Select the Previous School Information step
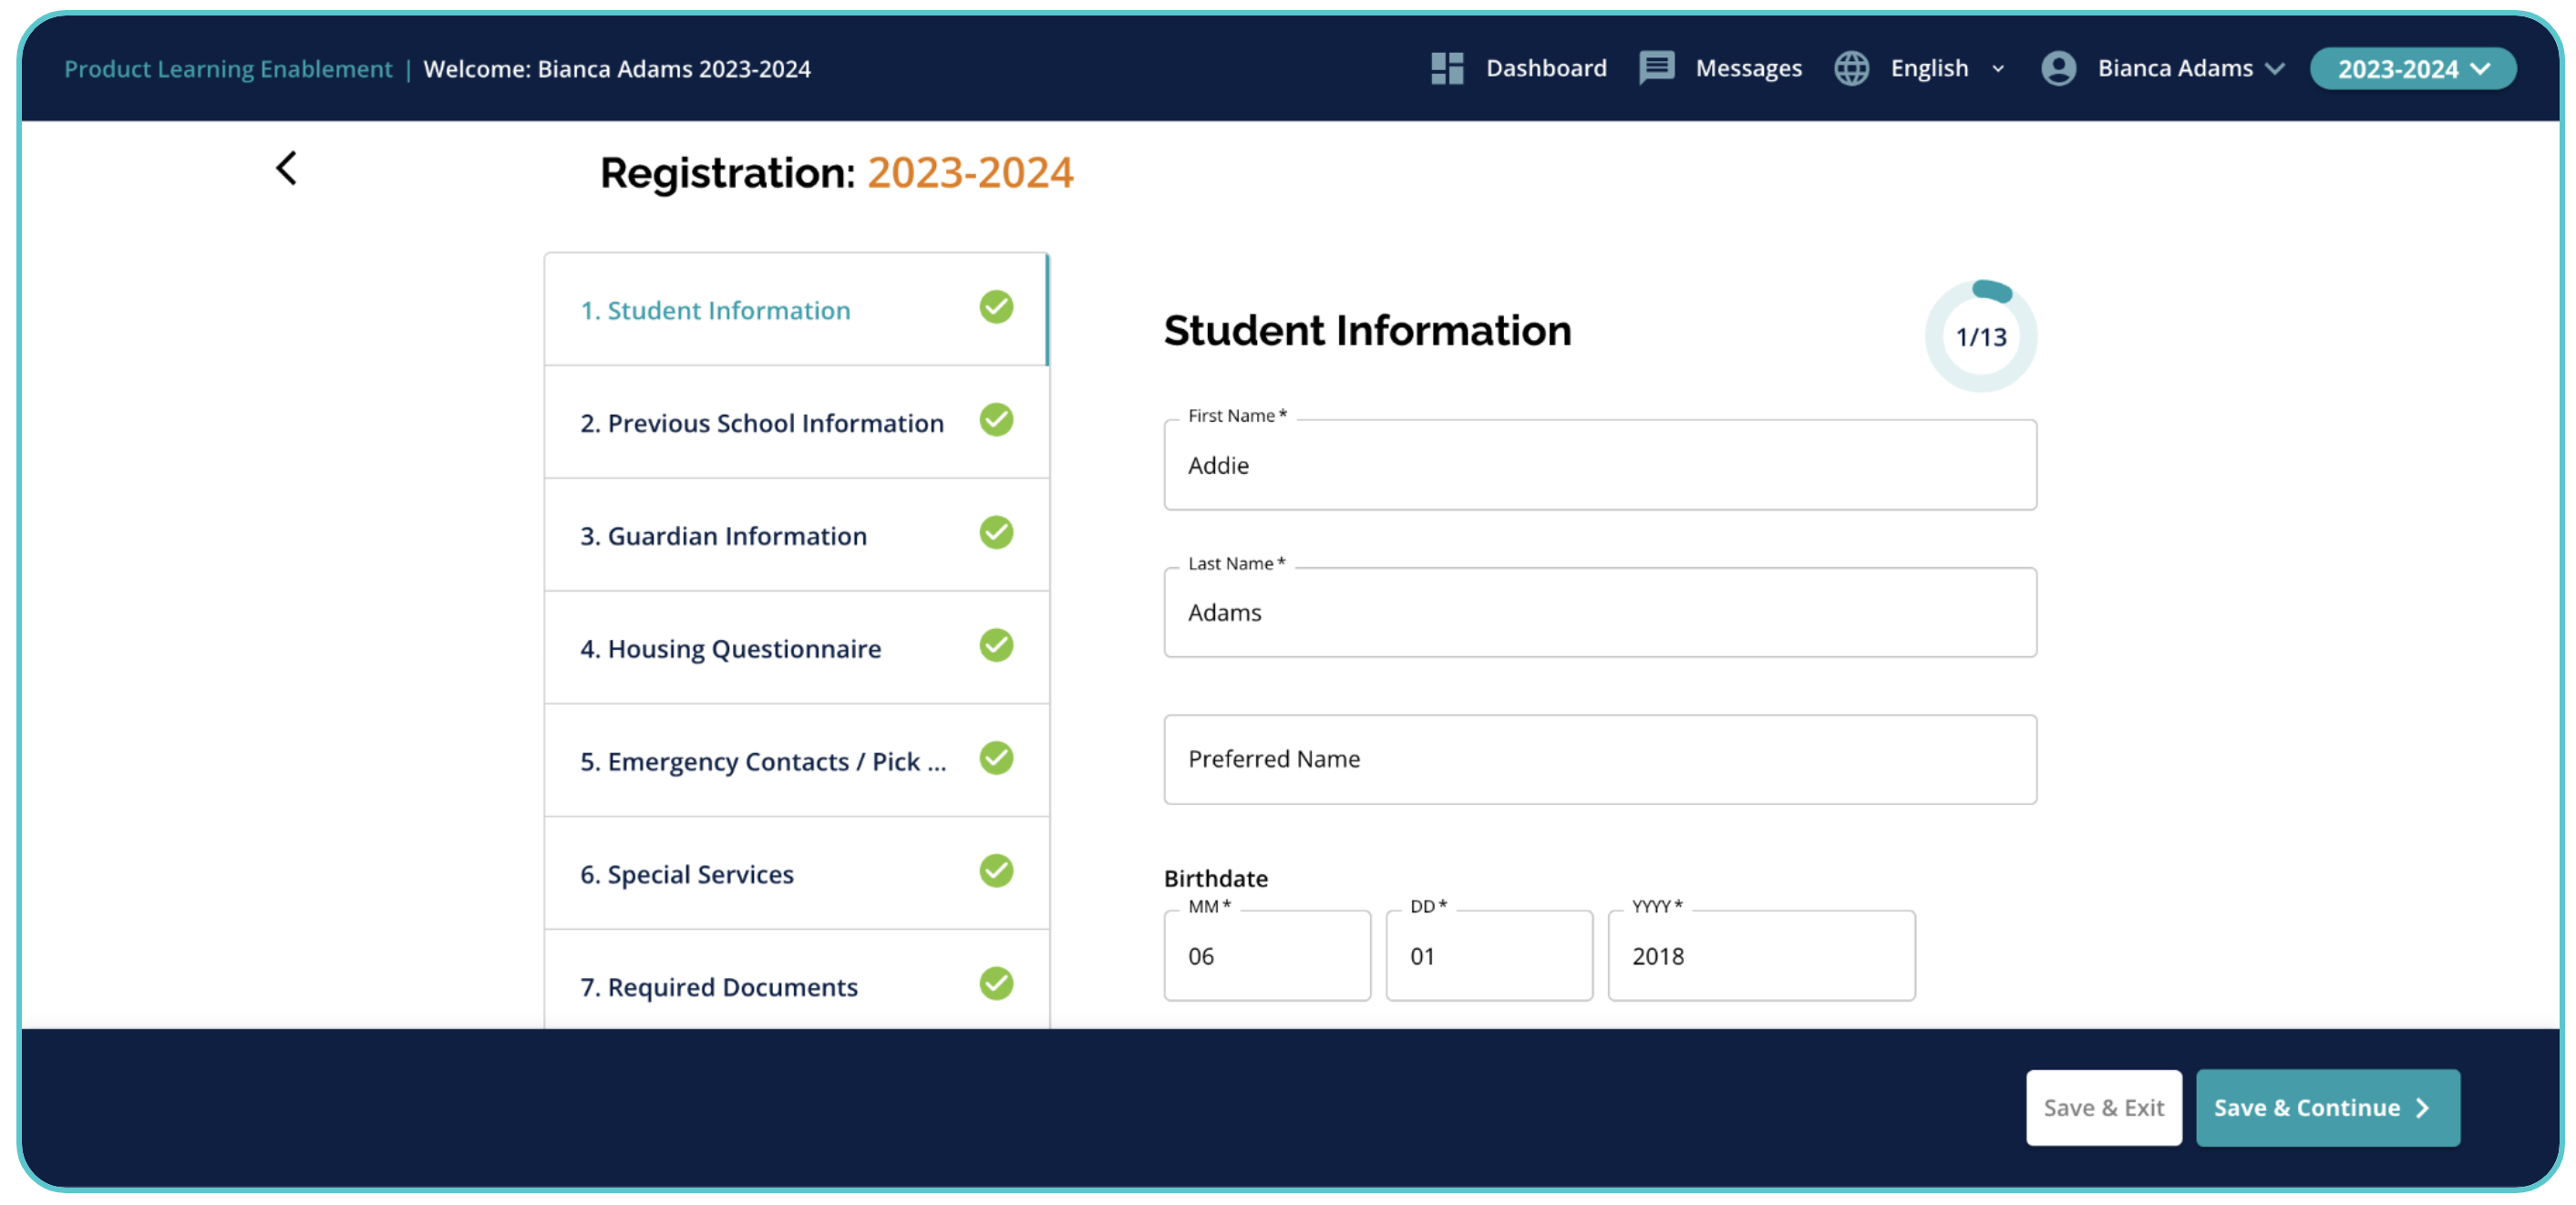The width and height of the screenshot is (2576, 1205). (761, 424)
